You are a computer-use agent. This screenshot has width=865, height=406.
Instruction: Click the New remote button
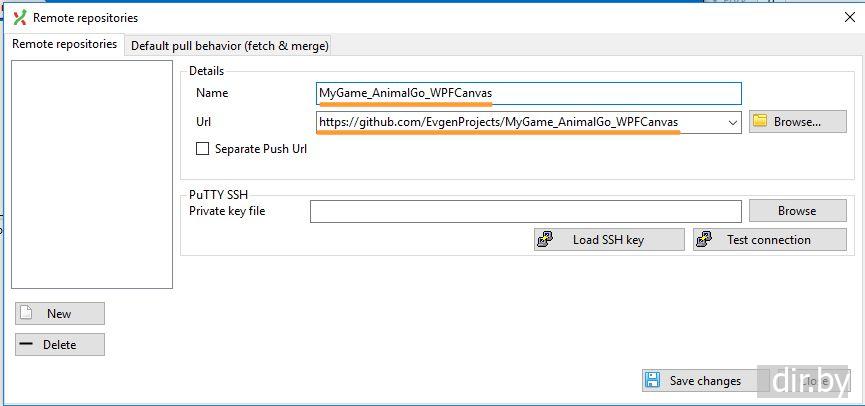coord(60,313)
